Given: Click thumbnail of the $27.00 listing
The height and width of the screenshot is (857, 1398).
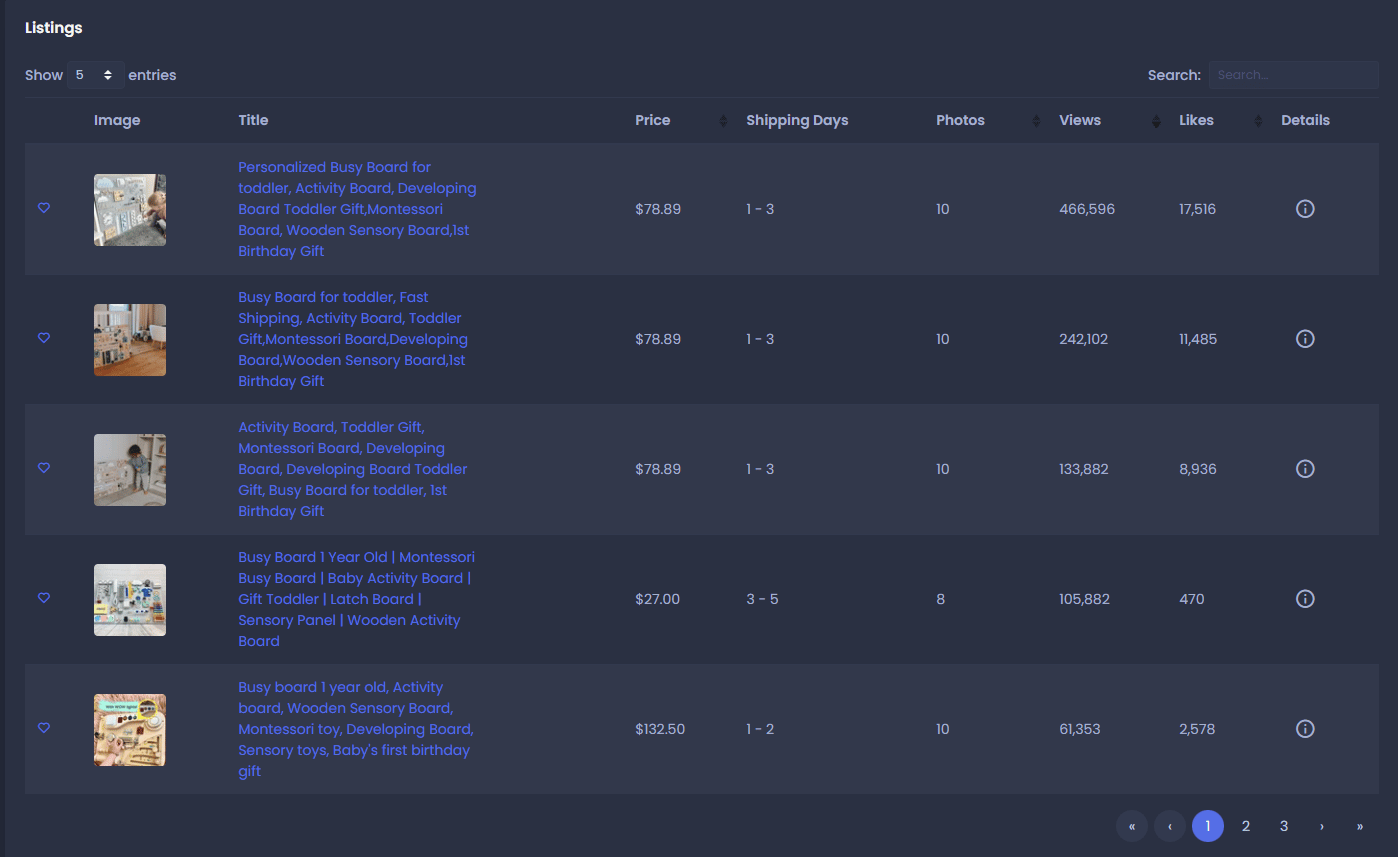Looking at the screenshot, I should click(x=130, y=600).
